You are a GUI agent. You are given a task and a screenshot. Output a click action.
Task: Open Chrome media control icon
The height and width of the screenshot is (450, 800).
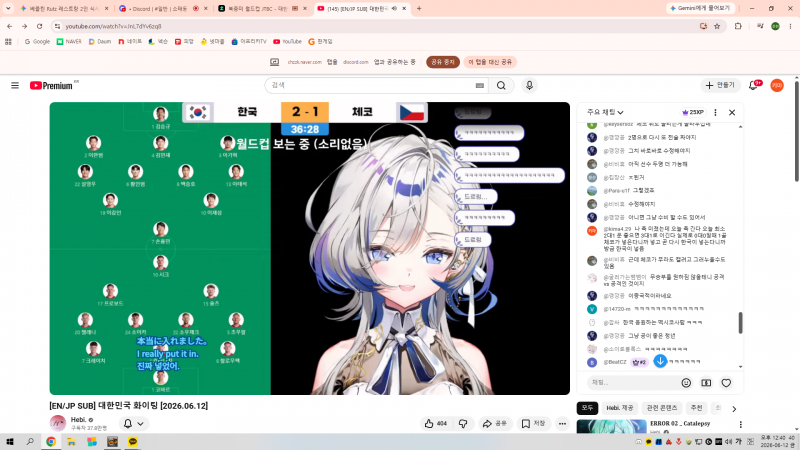(760, 26)
